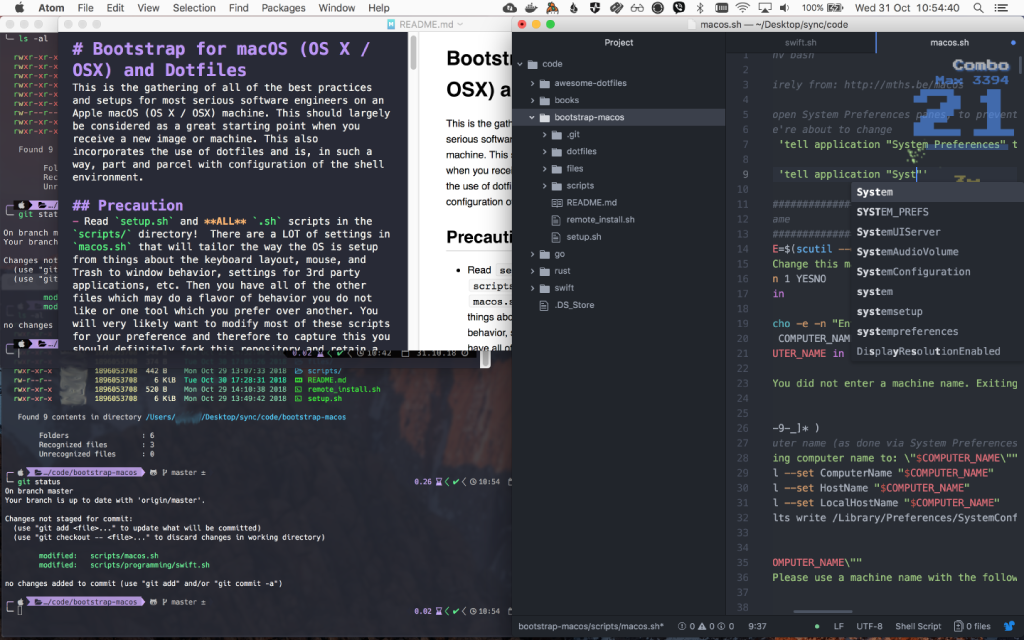Expand the .git folder chevron
The height and width of the screenshot is (640, 1024).
pos(545,135)
